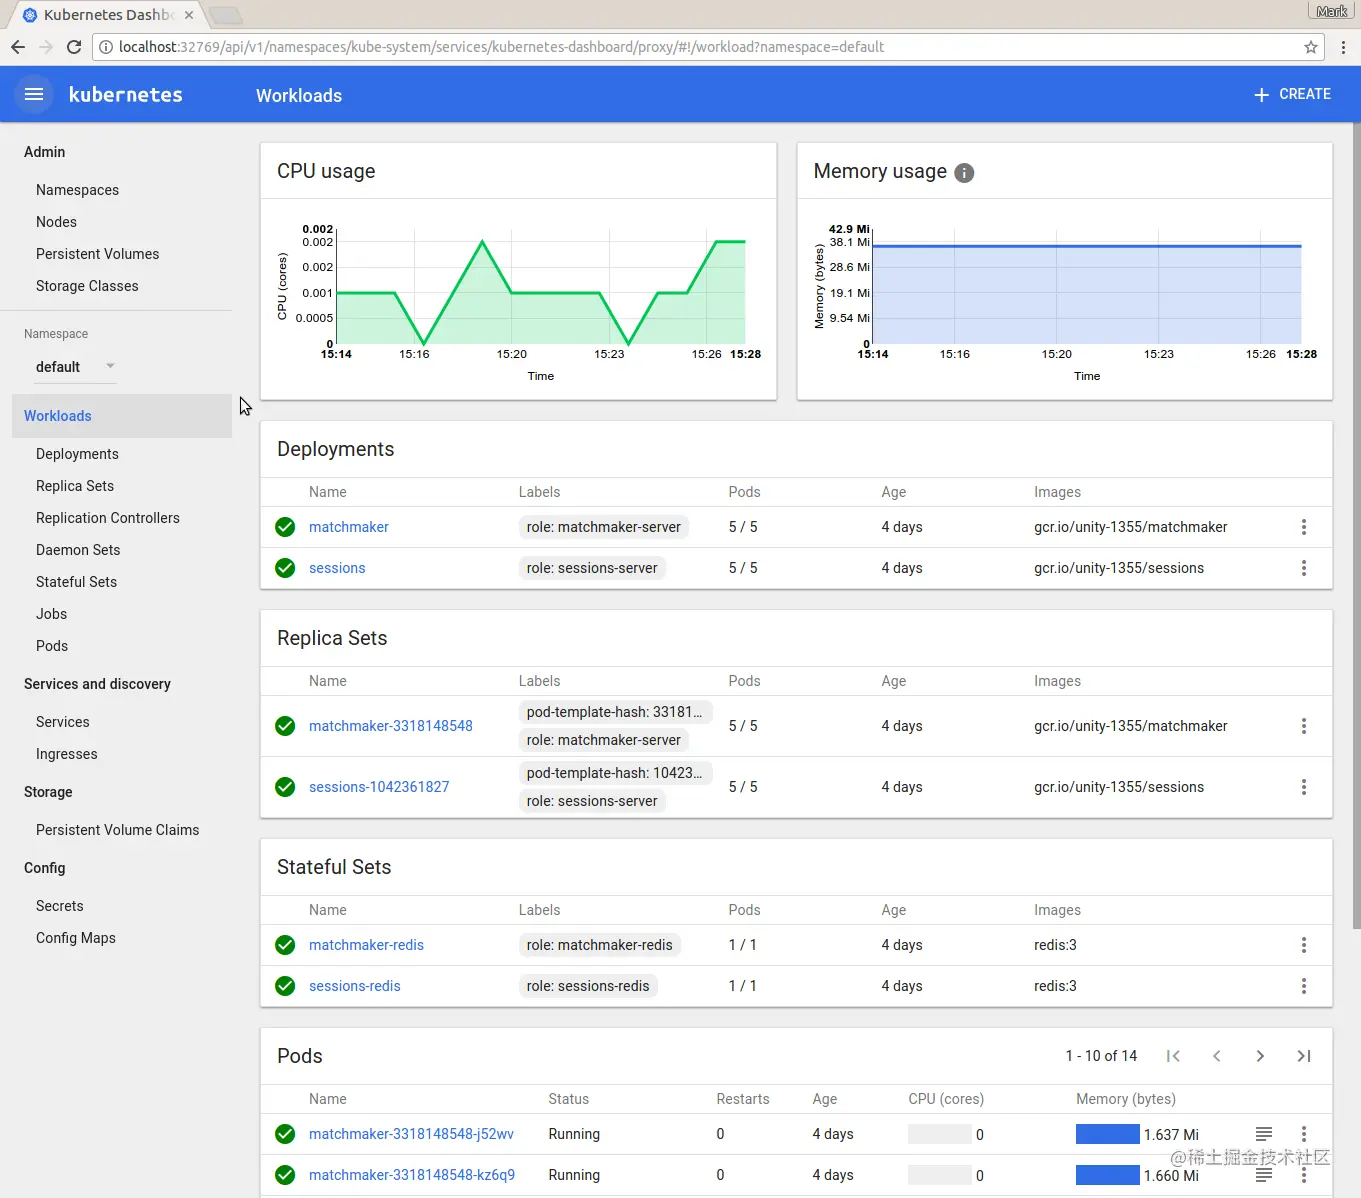The height and width of the screenshot is (1198, 1361).
Task: Open the matchmaker deployment actions menu
Action: pos(1303,527)
